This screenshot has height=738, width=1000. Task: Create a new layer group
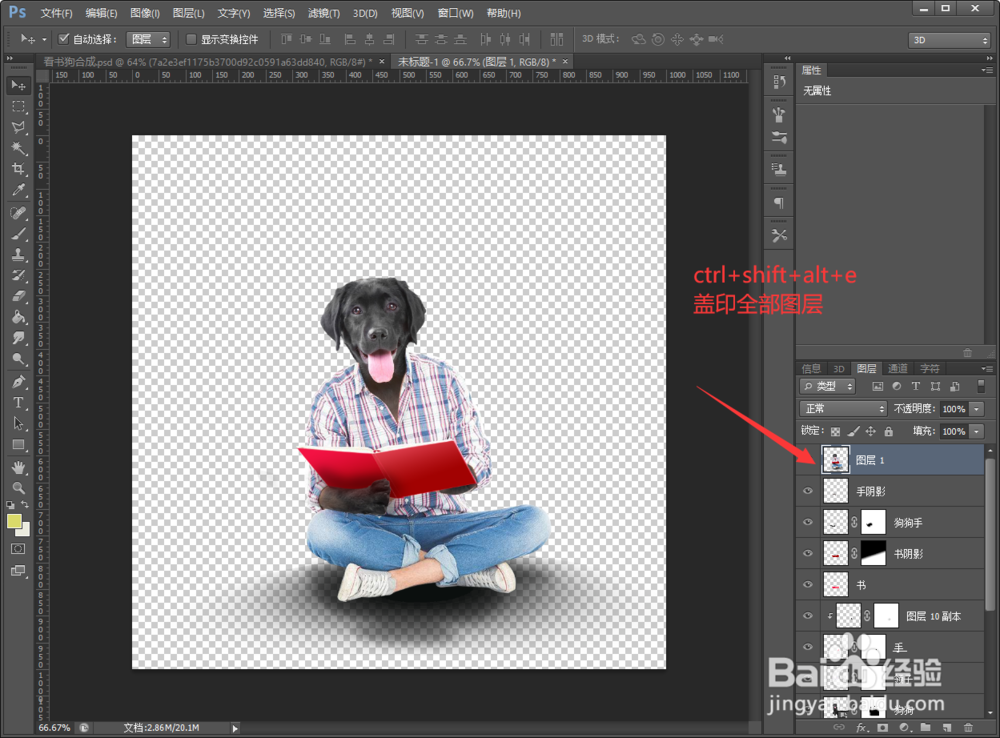click(925, 728)
